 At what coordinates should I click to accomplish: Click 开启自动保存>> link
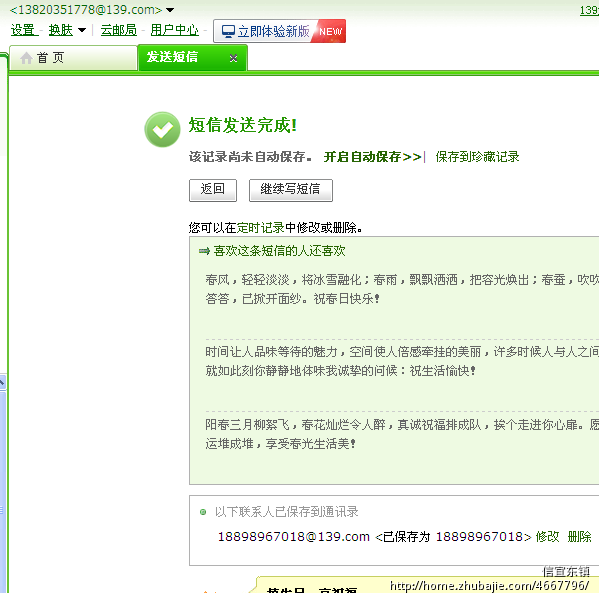tap(372, 157)
